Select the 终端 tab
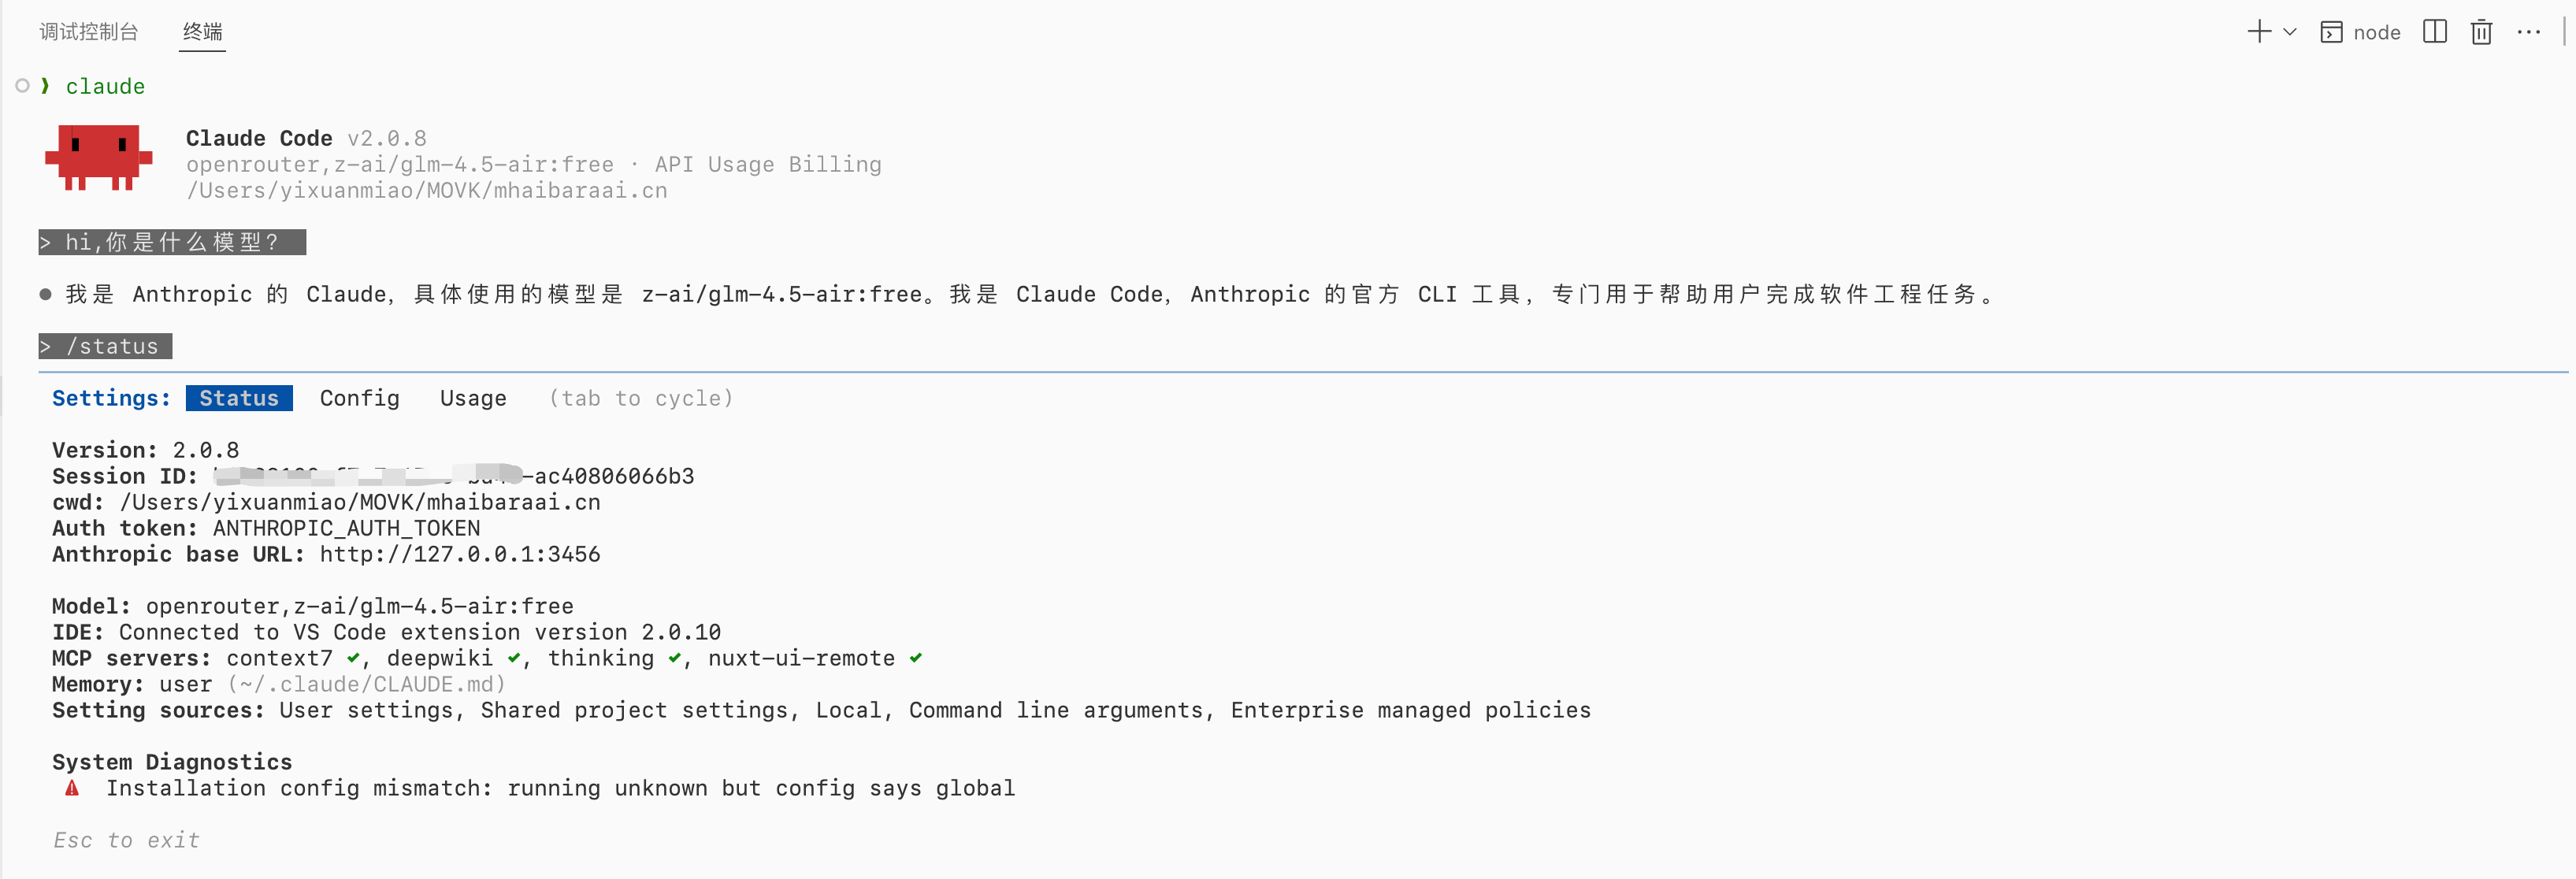The height and width of the screenshot is (879, 2576). (202, 32)
